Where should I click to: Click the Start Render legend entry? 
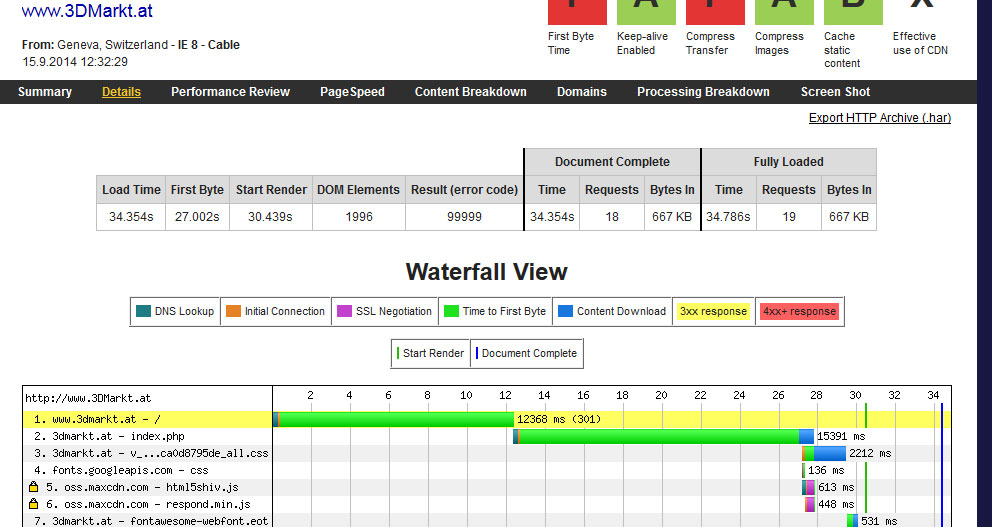coord(430,353)
